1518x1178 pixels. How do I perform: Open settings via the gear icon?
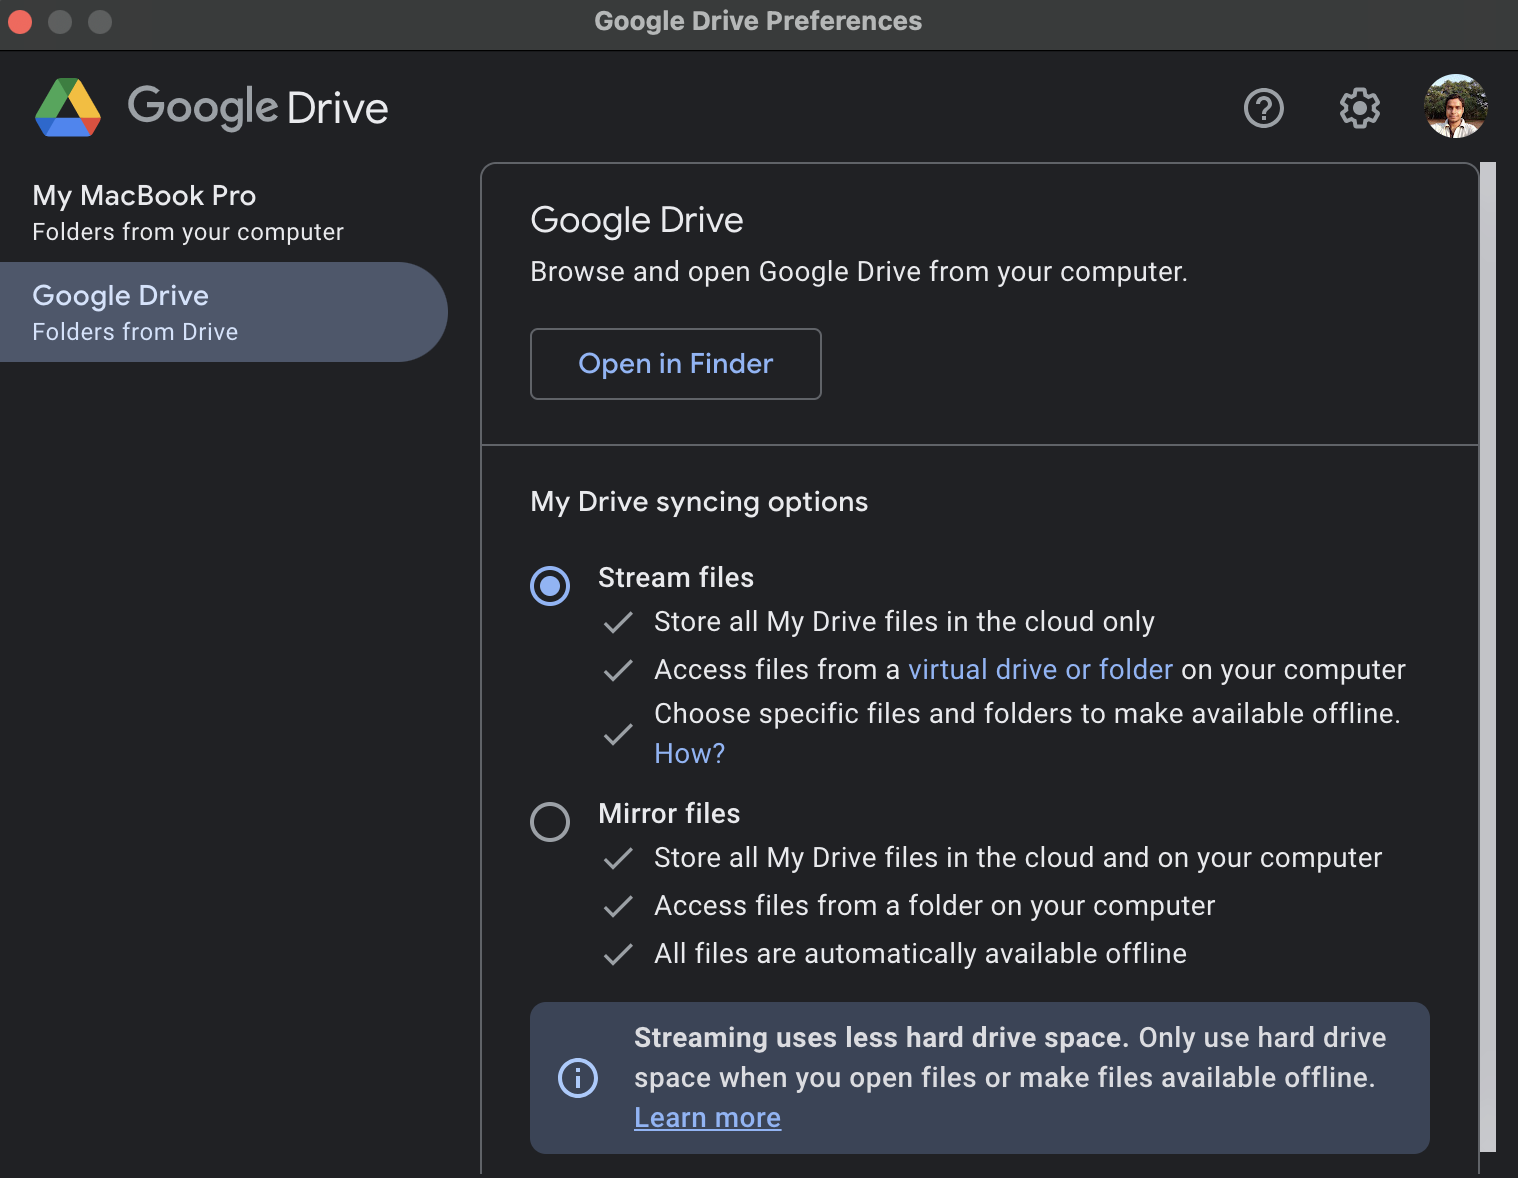point(1360,108)
